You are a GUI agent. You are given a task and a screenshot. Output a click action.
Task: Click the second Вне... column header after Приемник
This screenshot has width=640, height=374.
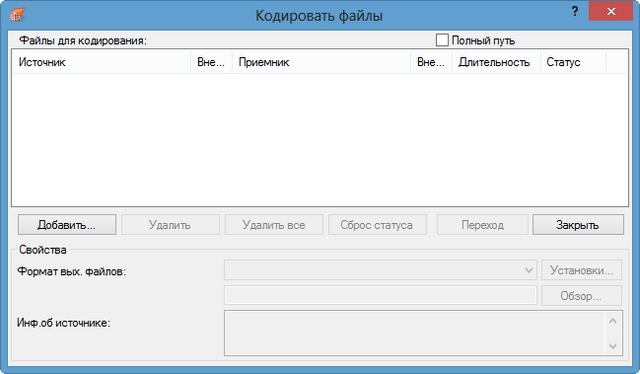click(x=431, y=62)
